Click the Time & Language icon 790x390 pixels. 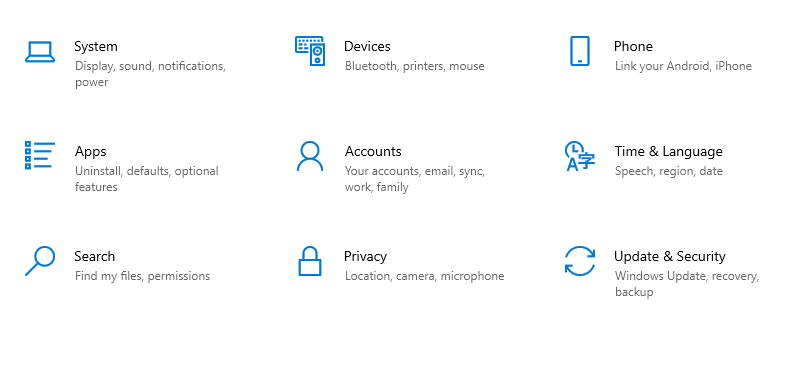pyautogui.click(x=580, y=156)
